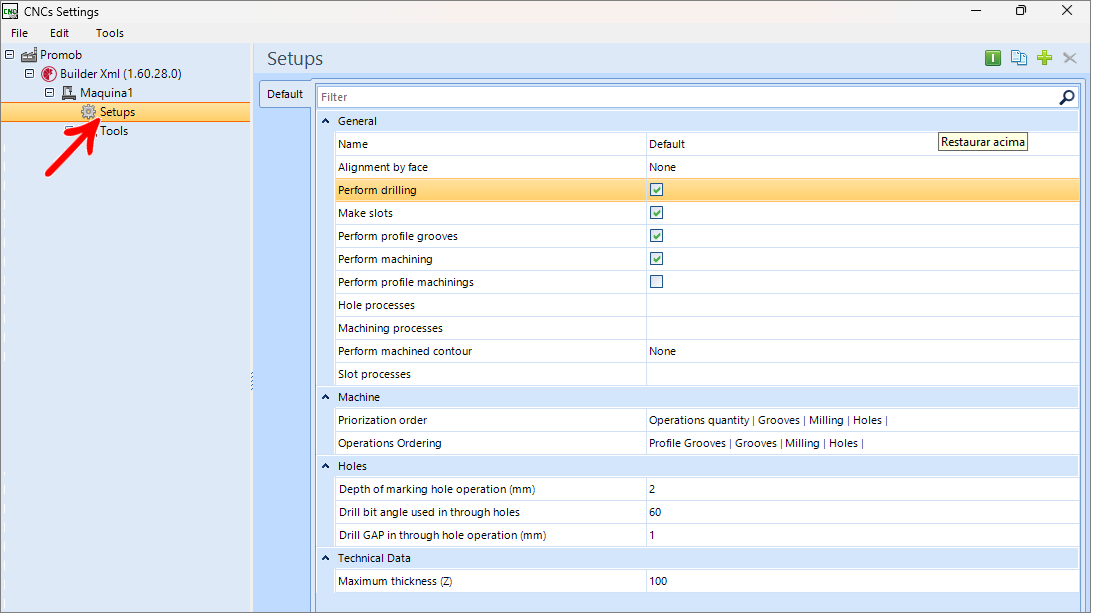Click the Name value 'Default'

click(x=667, y=144)
